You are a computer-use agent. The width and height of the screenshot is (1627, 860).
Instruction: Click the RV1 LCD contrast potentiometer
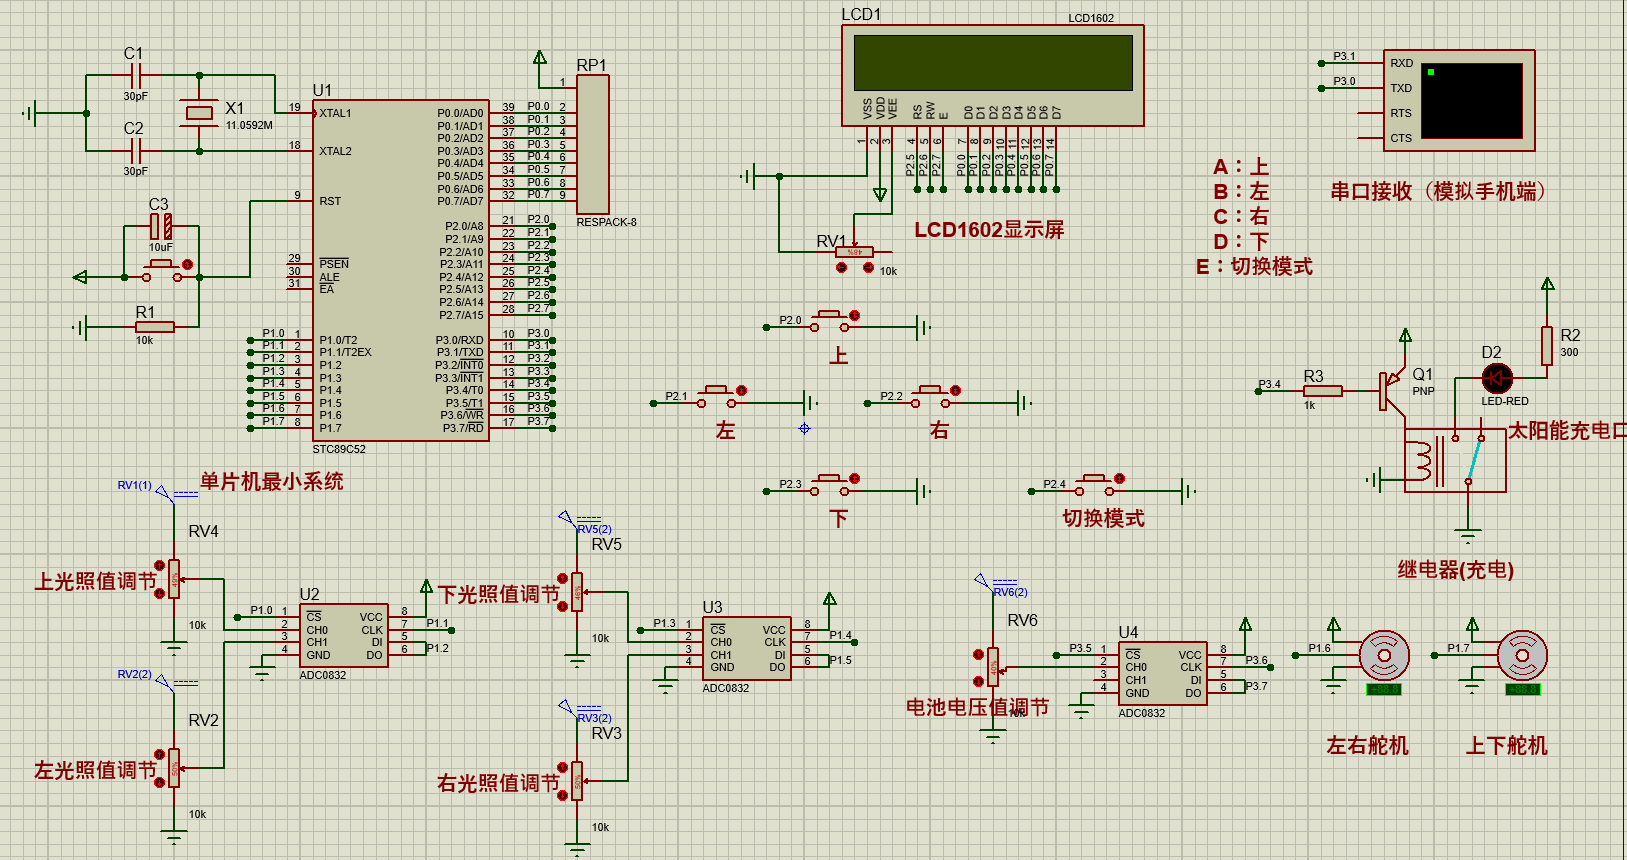[854, 252]
